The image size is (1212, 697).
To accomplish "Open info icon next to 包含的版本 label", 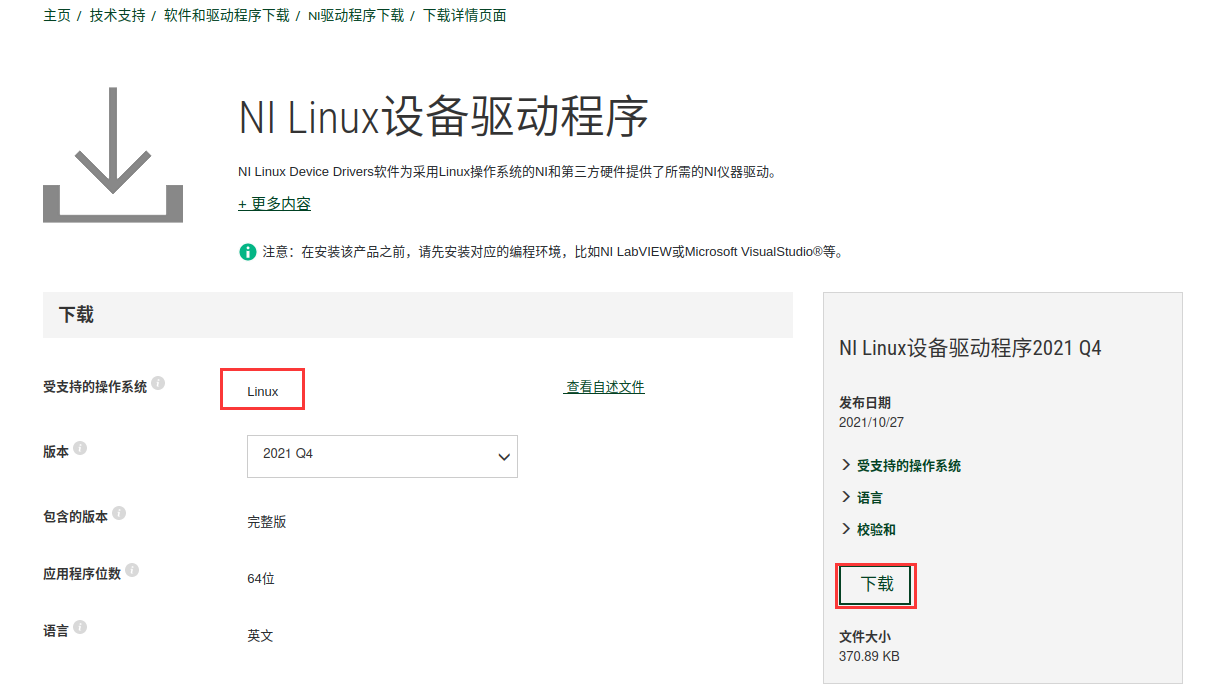I will tap(119, 513).
